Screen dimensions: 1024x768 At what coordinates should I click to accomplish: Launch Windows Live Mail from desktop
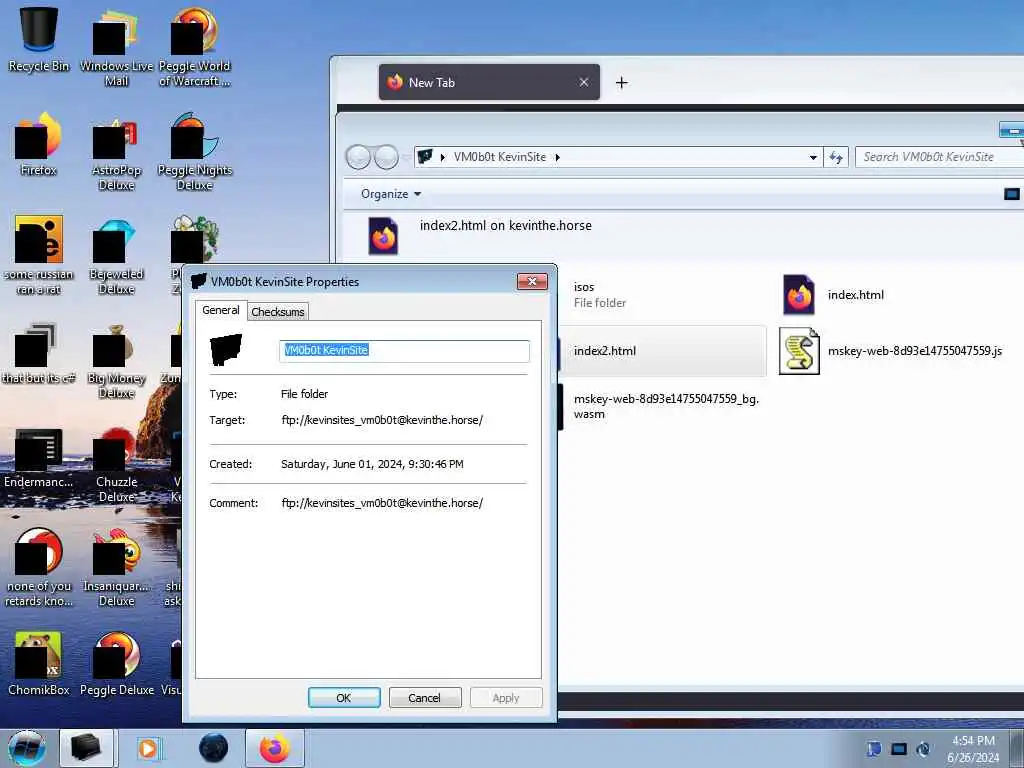(116, 46)
